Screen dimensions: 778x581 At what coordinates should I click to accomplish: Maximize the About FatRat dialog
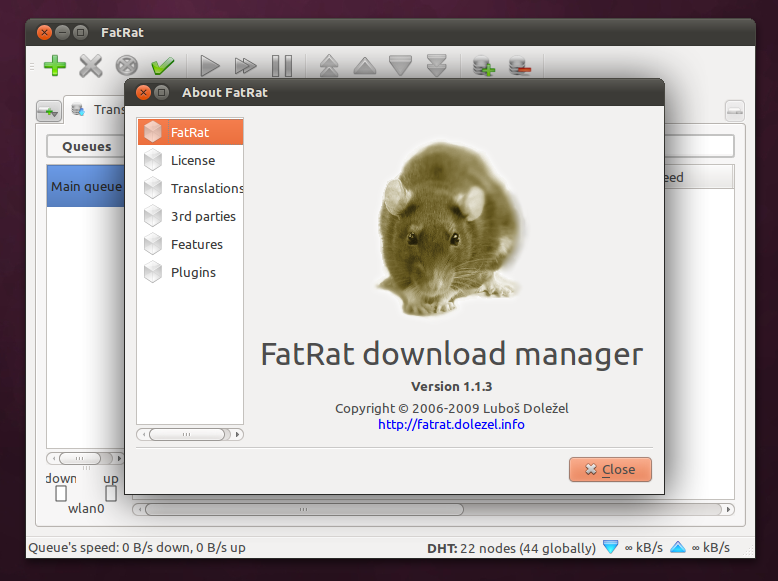162,92
